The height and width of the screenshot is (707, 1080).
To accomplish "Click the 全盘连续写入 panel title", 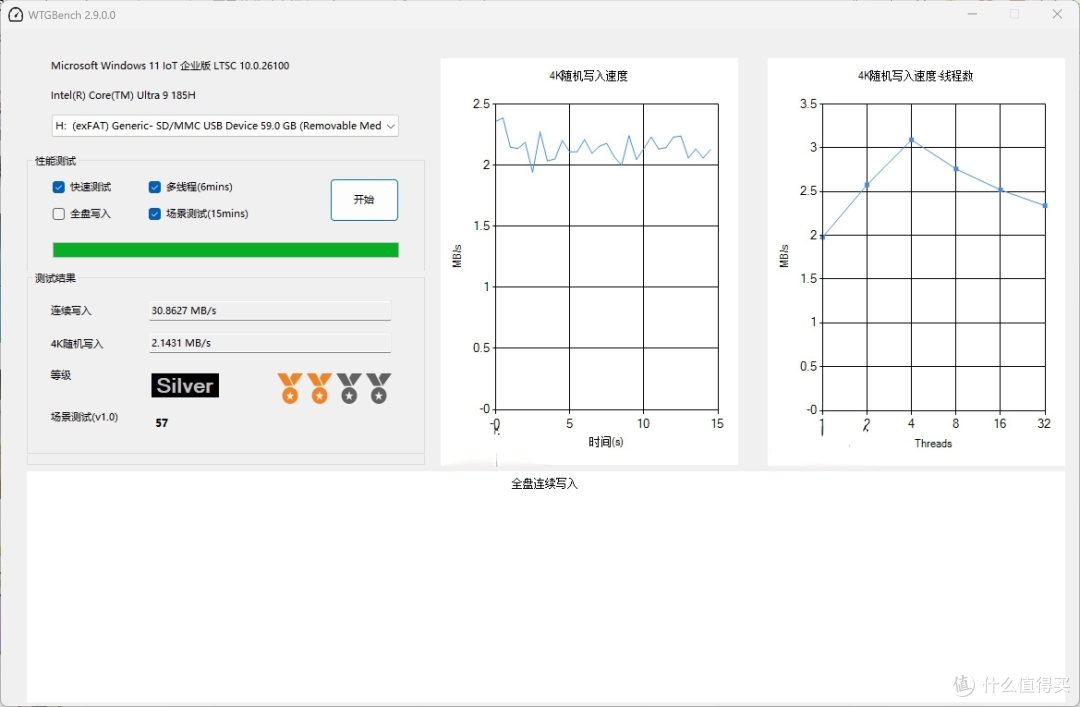I will 544,484.
